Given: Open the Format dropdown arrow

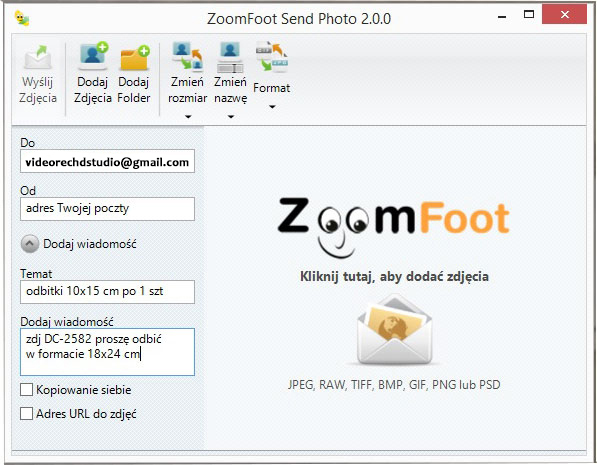Looking at the screenshot, I should [x=272, y=107].
